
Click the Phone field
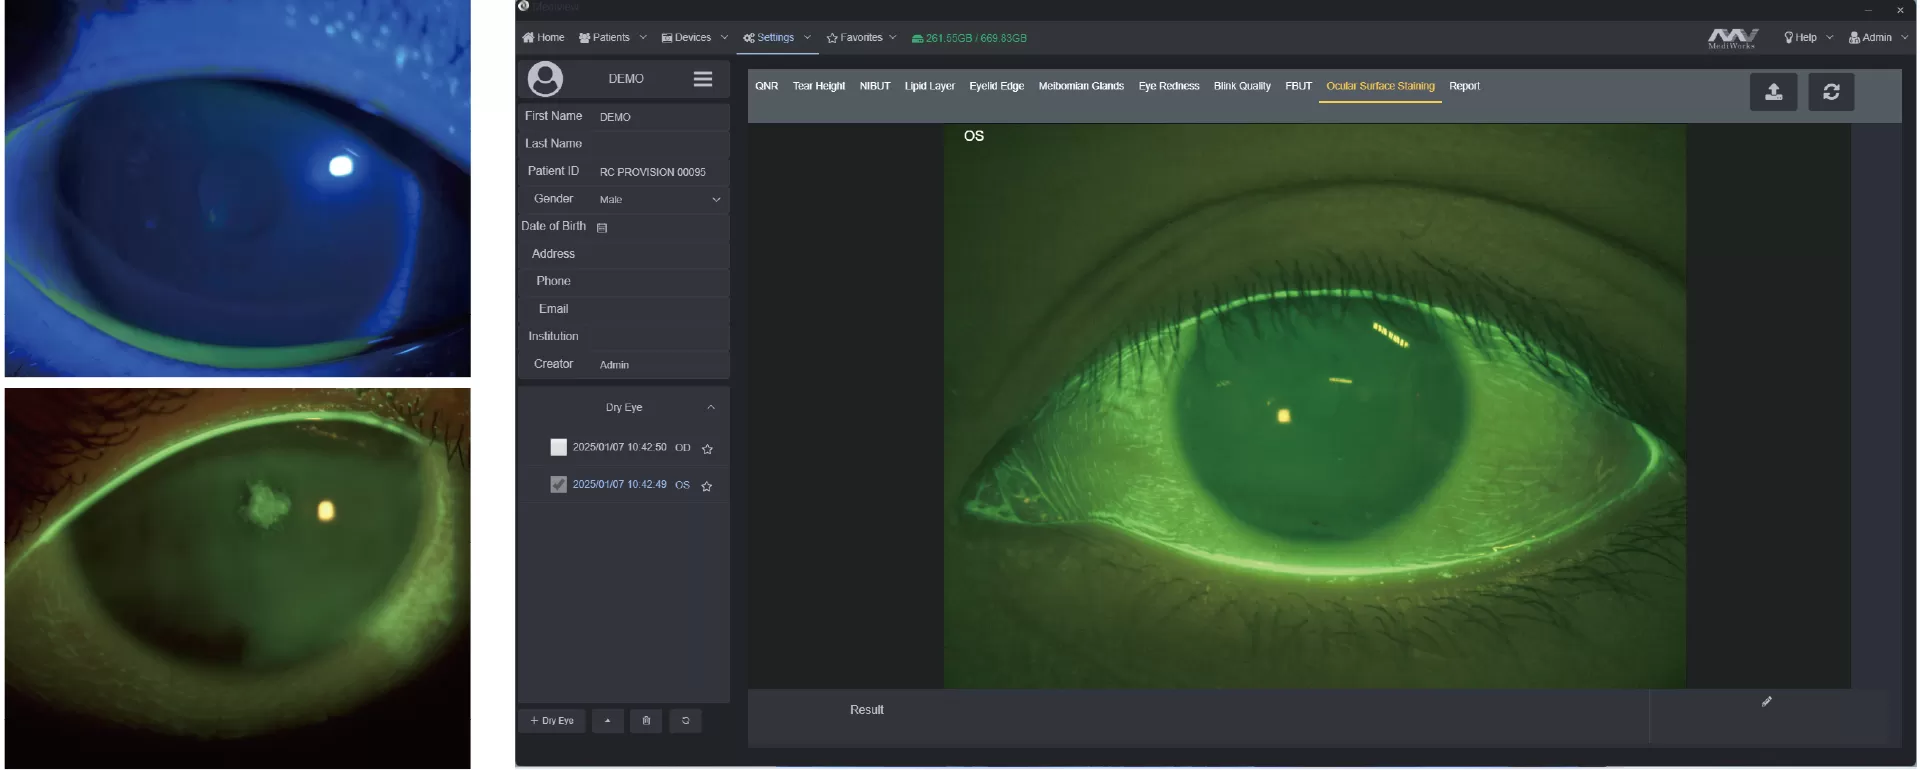pos(662,282)
